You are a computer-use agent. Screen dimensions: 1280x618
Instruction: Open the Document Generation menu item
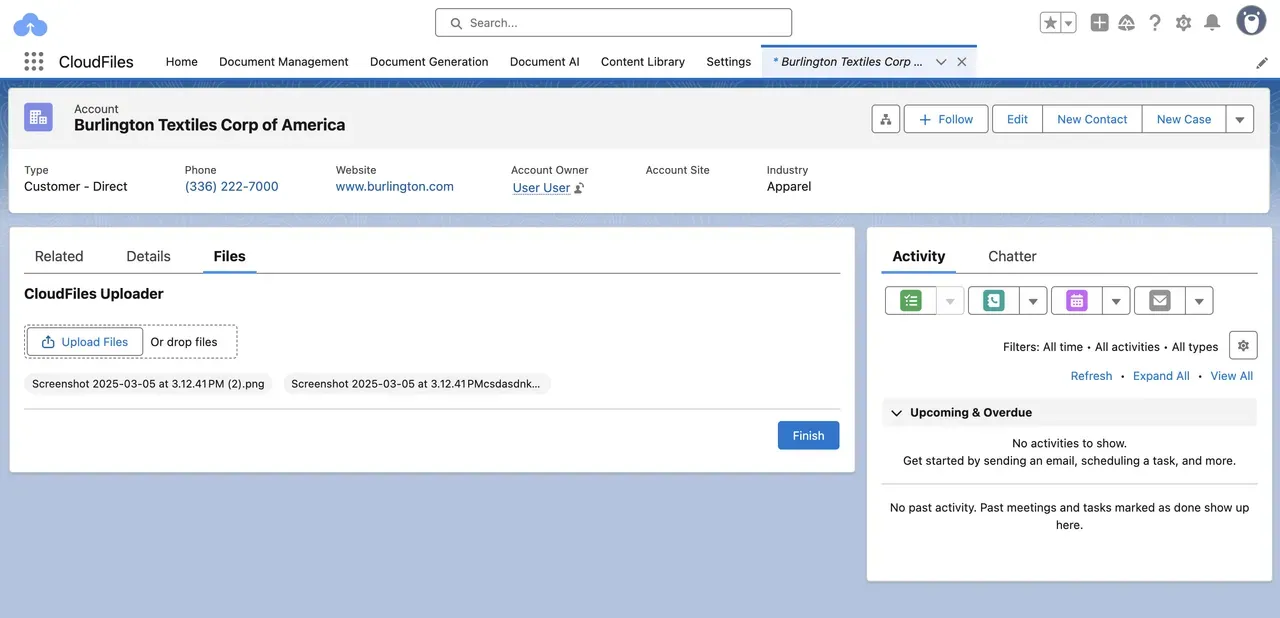point(428,61)
